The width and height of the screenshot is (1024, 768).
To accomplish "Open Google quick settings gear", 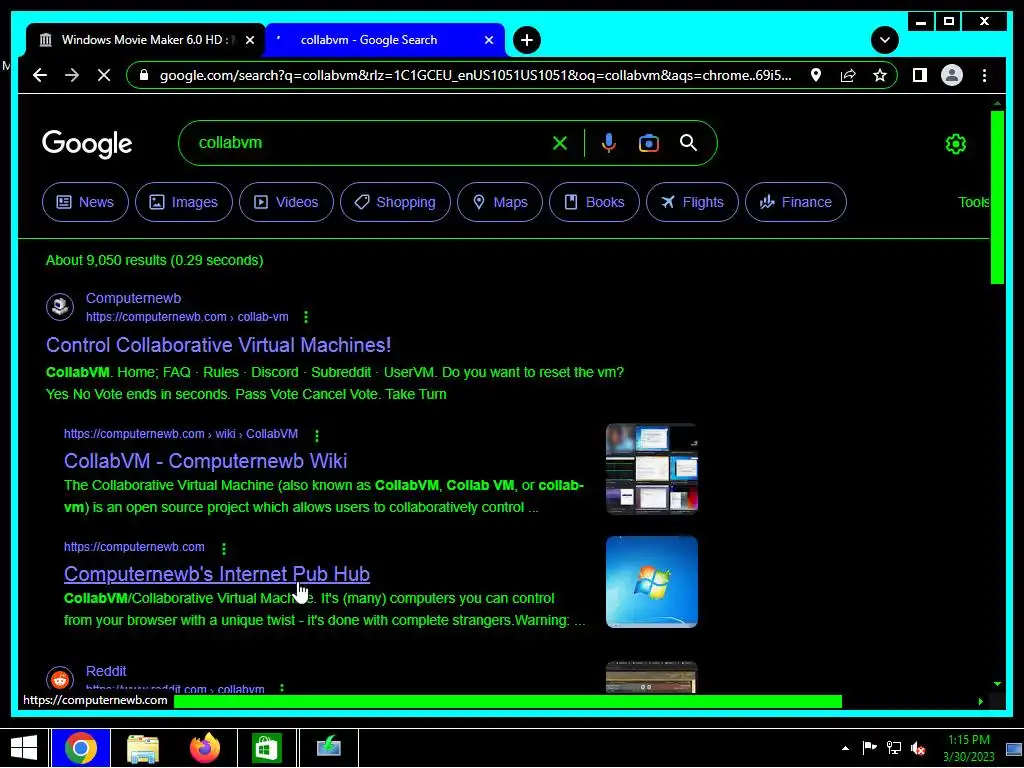I will pyautogui.click(x=955, y=144).
